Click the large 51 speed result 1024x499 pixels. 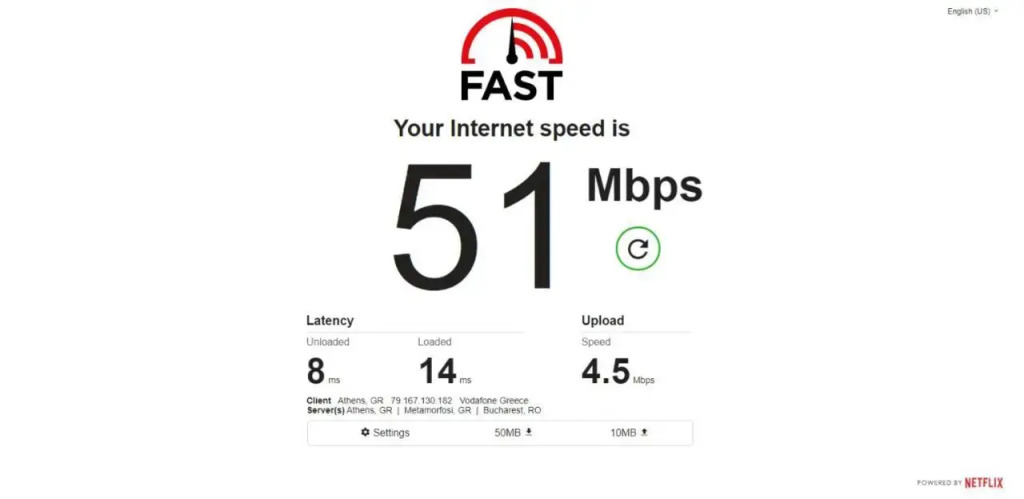tap(473, 225)
